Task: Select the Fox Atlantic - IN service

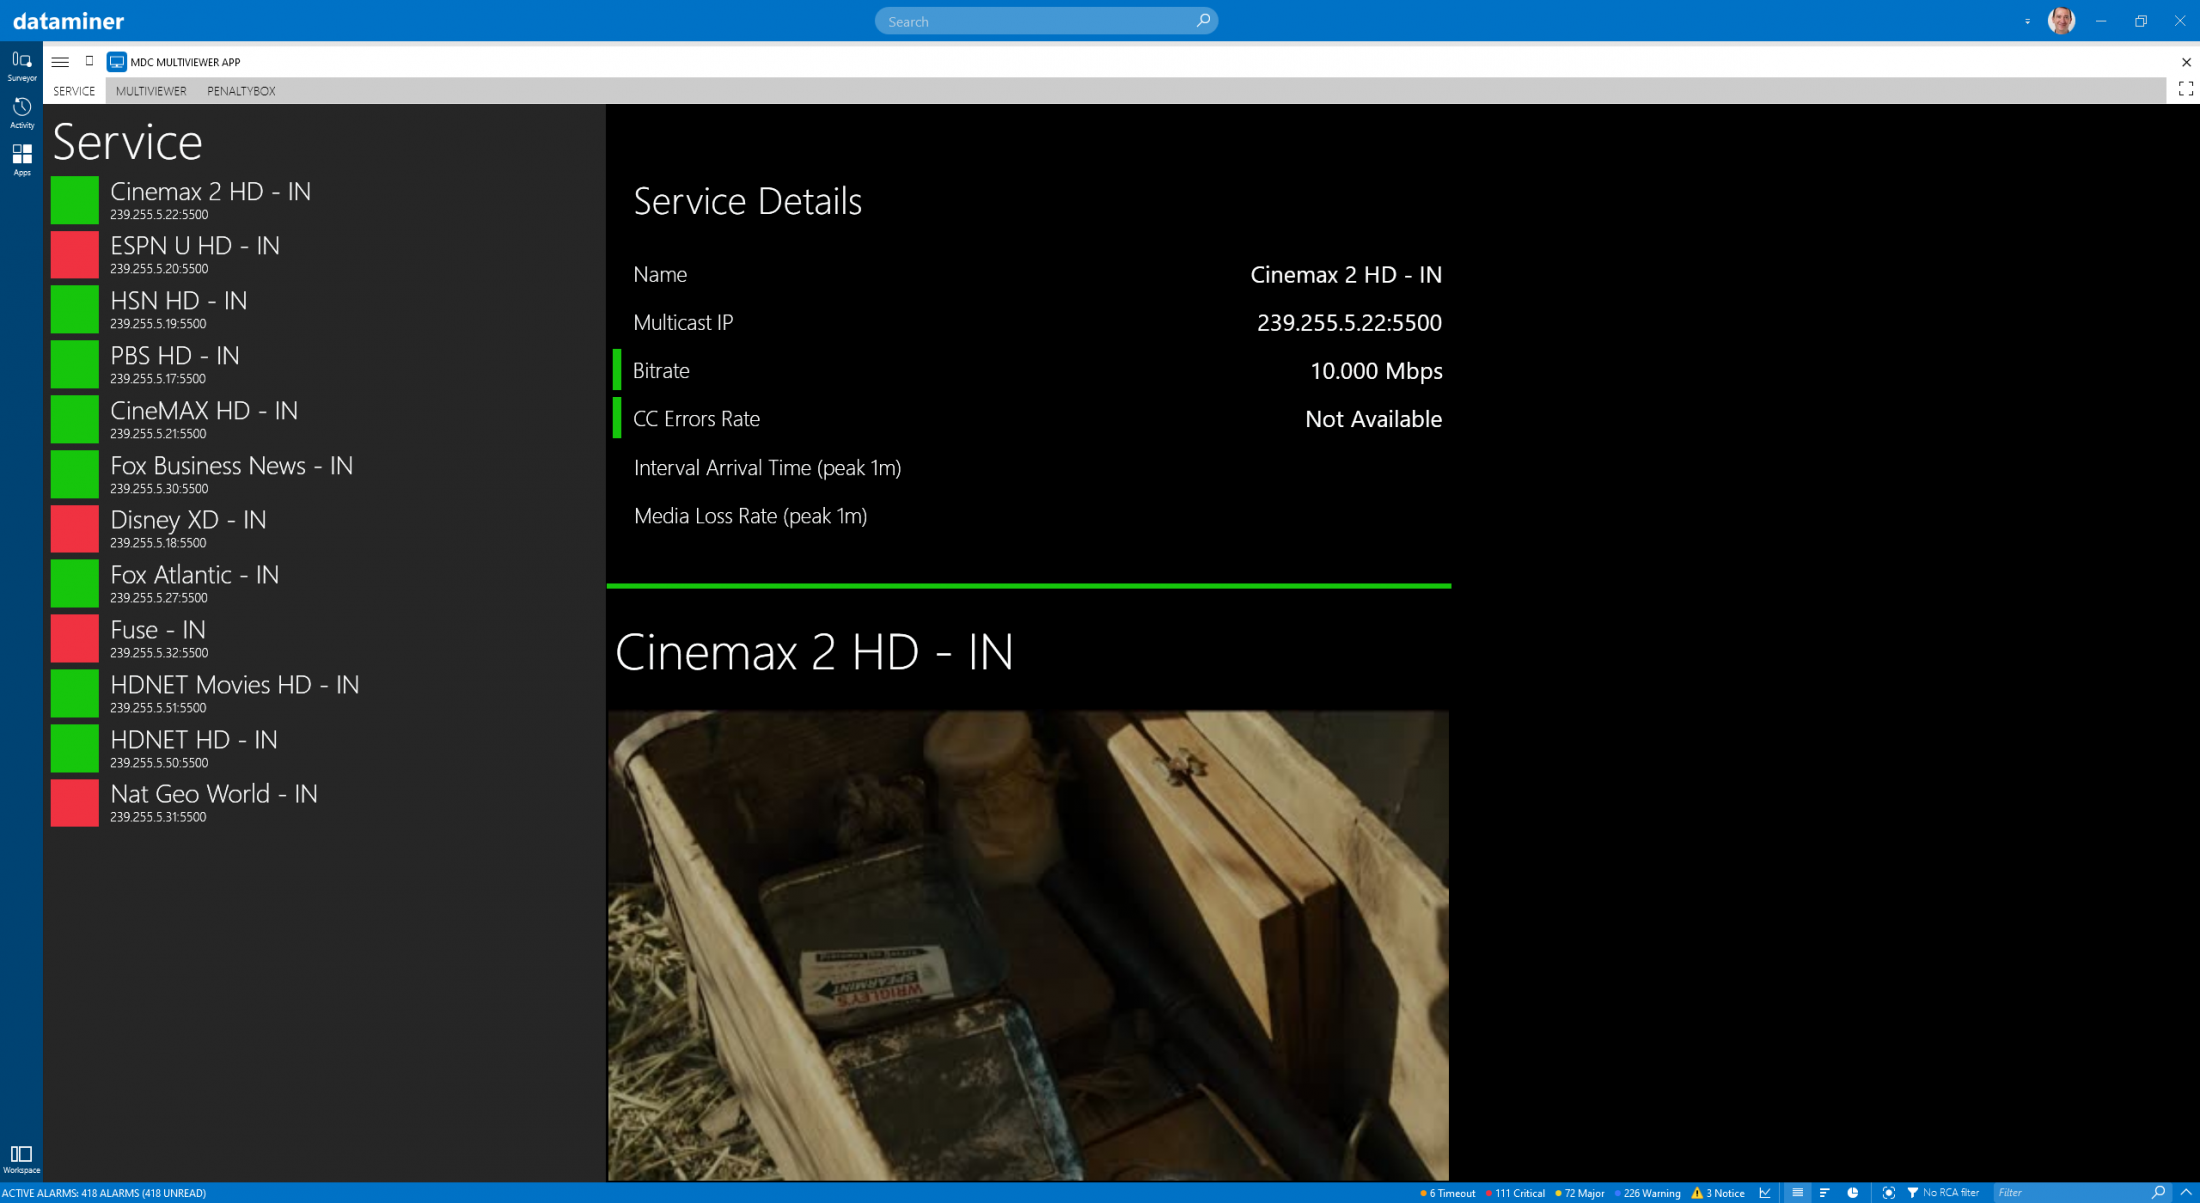Action: tap(325, 584)
